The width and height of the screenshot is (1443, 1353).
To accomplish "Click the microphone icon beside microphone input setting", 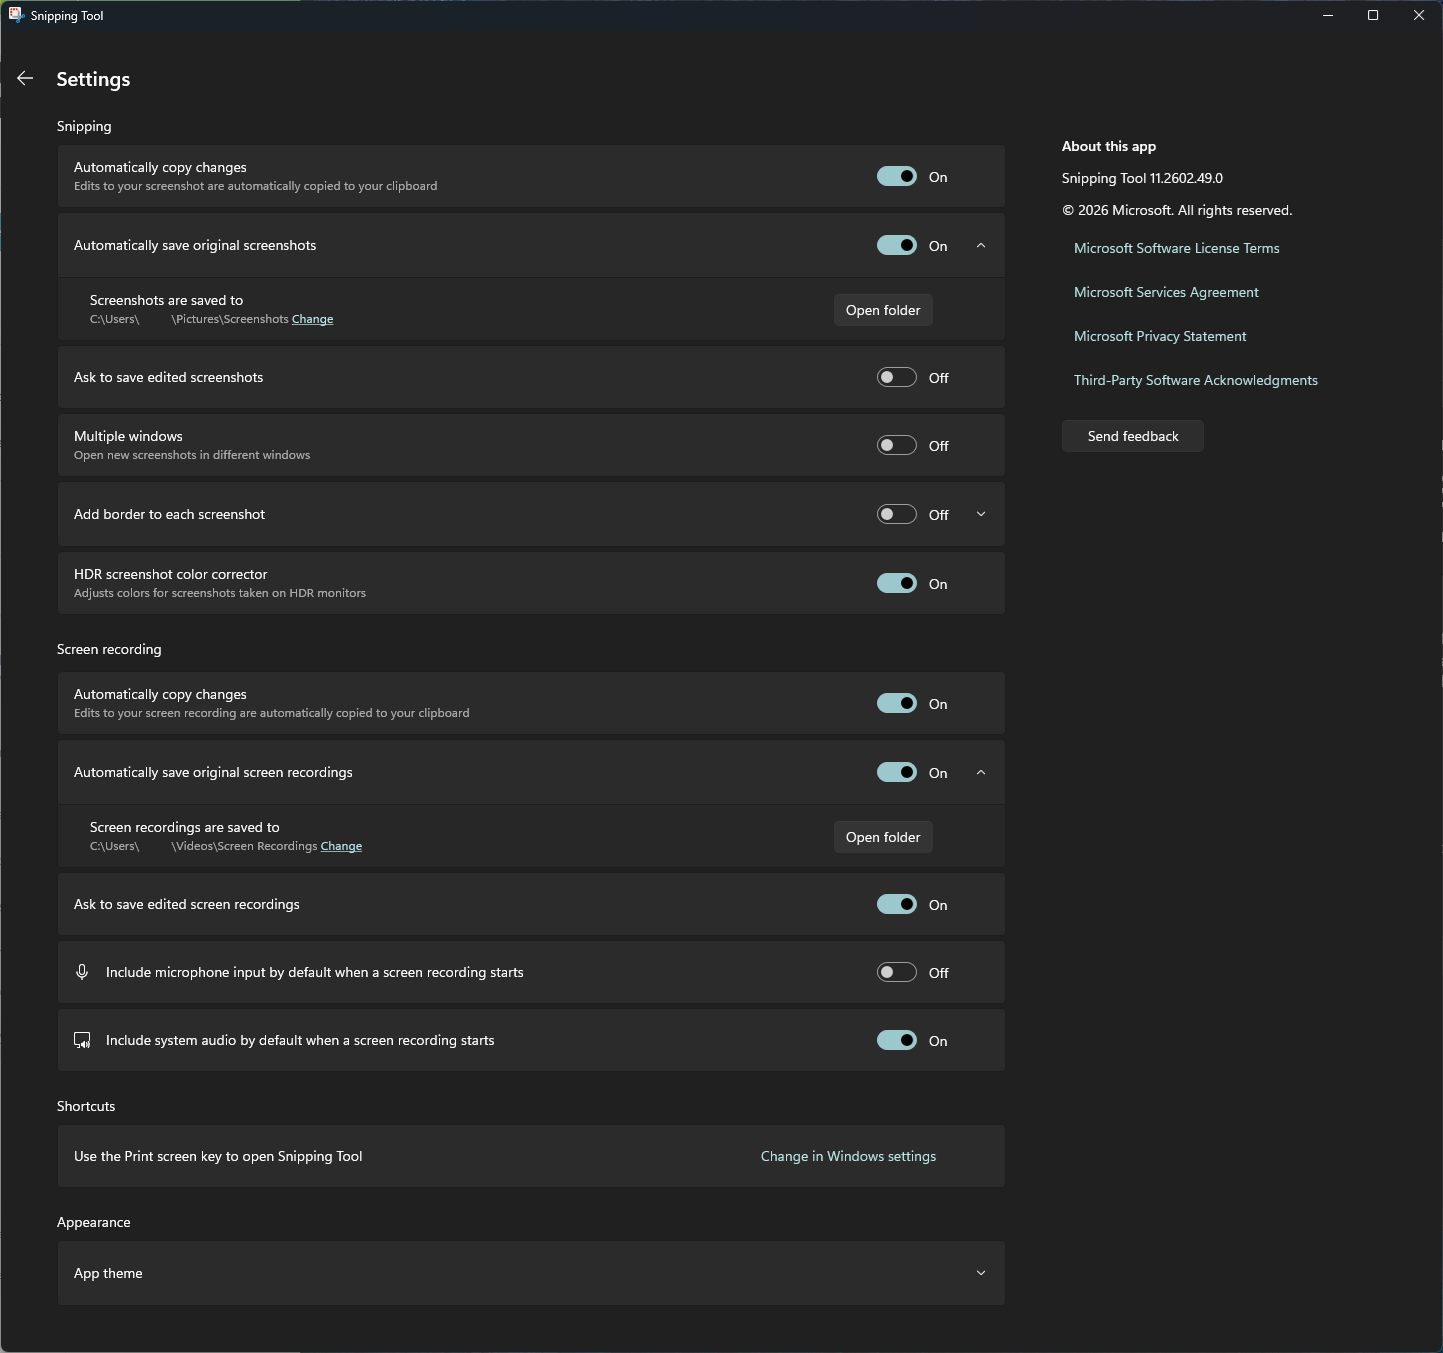I will click(82, 972).
